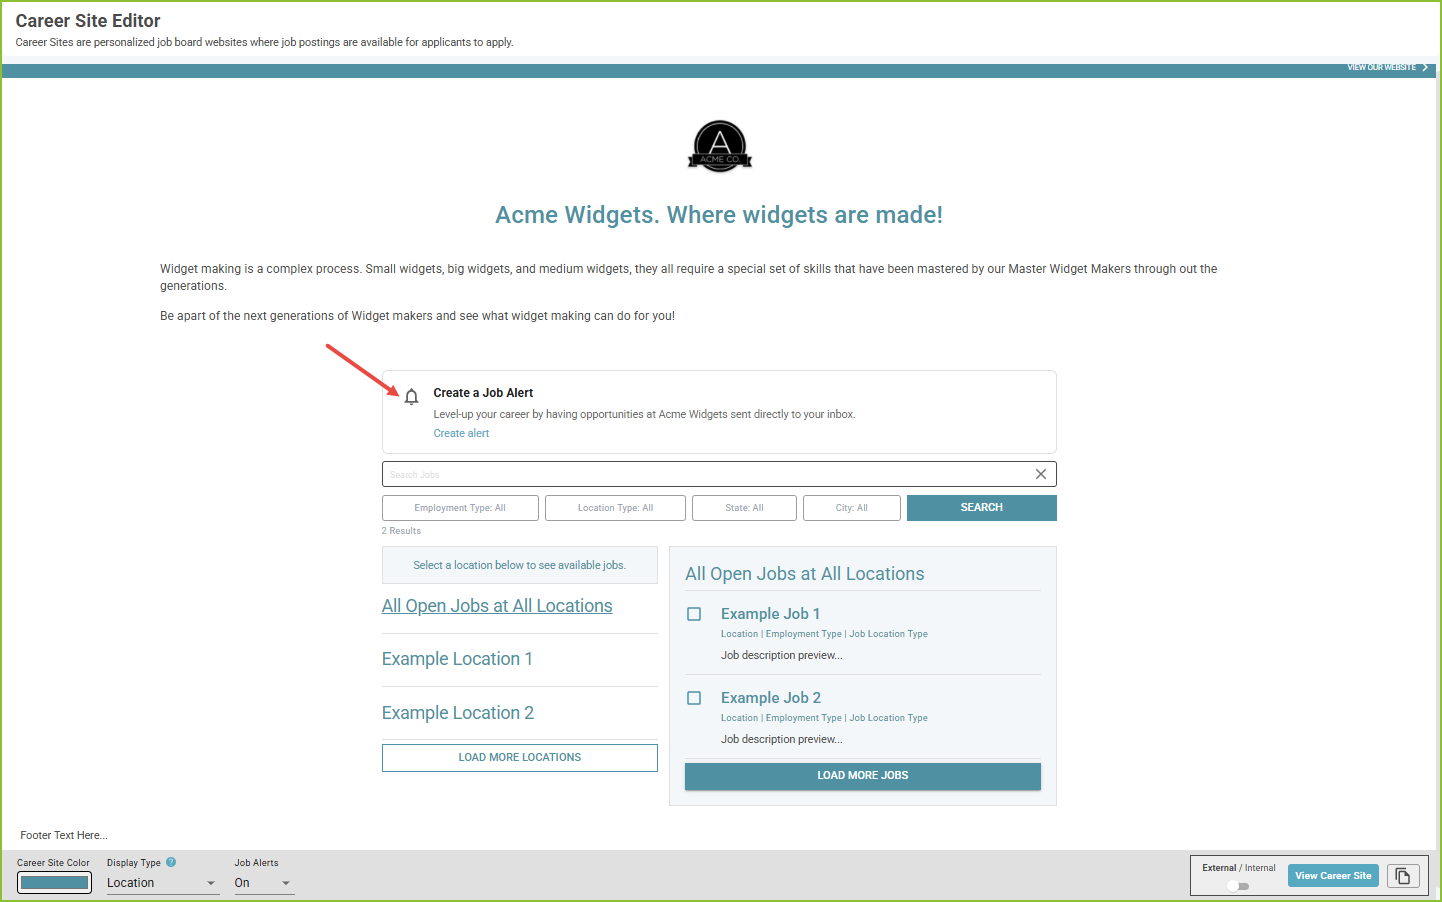Click the Create alert link
This screenshot has height=902, width=1442.
461,433
